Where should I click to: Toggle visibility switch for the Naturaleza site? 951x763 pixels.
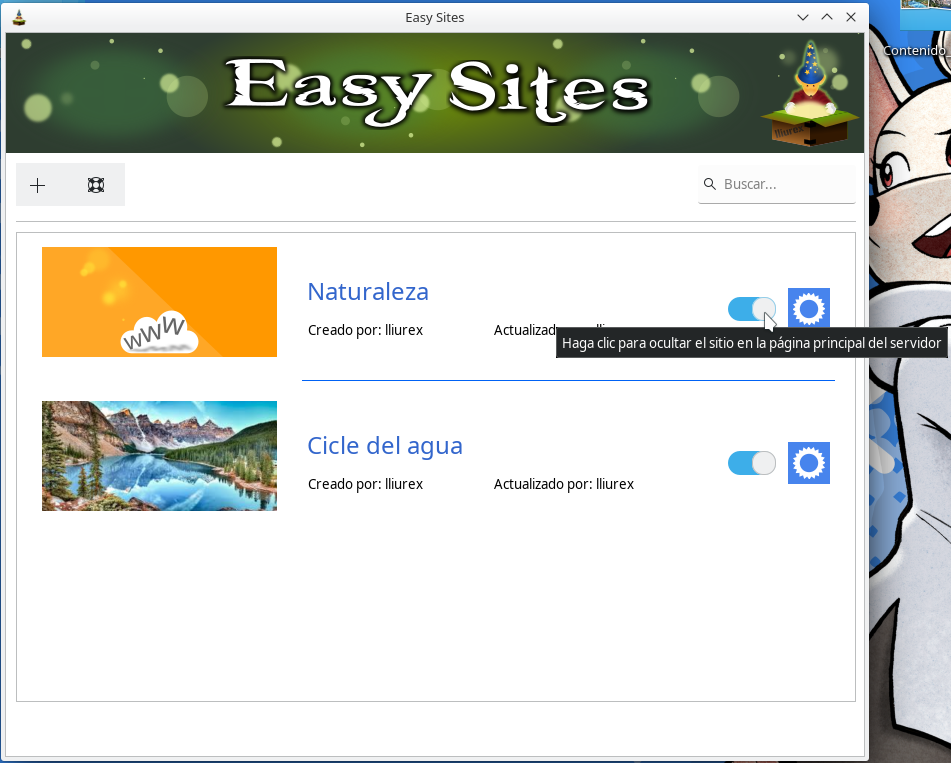[751, 309]
